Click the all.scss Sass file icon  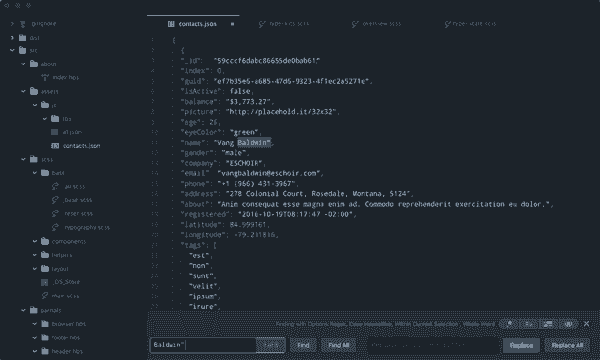click(x=55, y=186)
